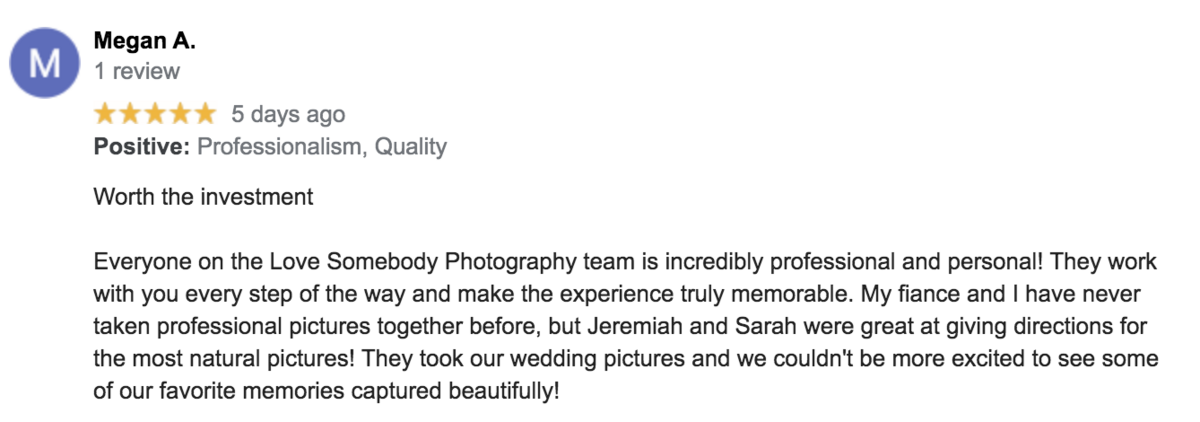Screen dimensions: 1200x422
Task: Select the second gold star in rating
Action: (130, 113)
